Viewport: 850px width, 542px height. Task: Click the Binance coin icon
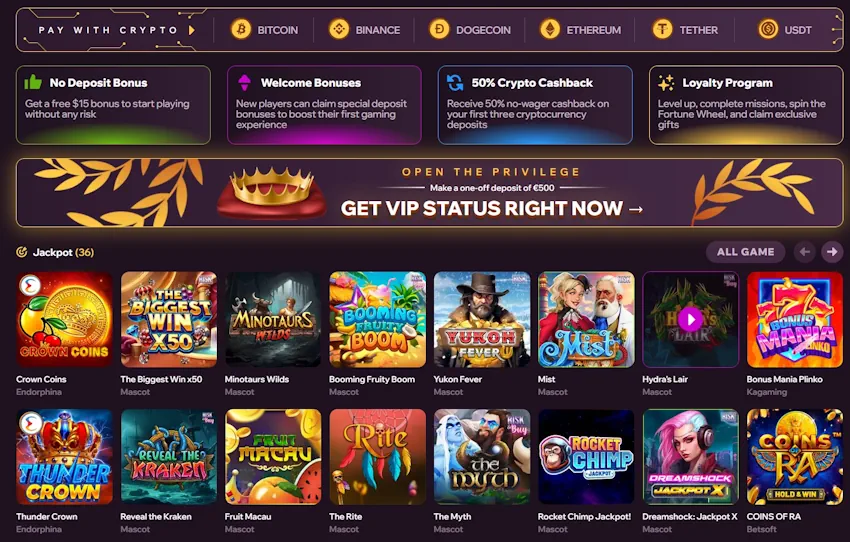339,30
